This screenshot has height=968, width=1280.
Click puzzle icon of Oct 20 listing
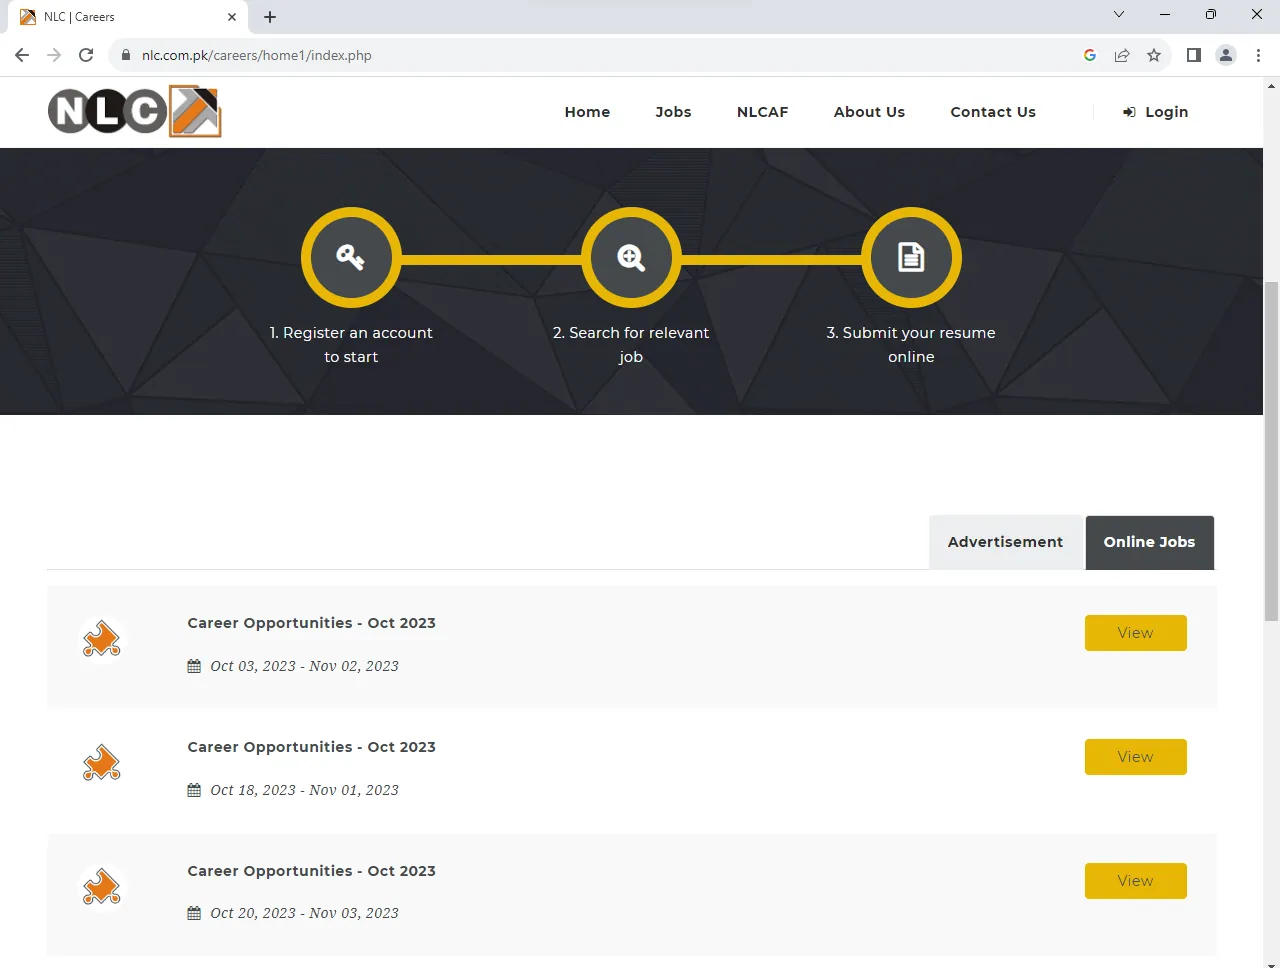pos(102,887)
